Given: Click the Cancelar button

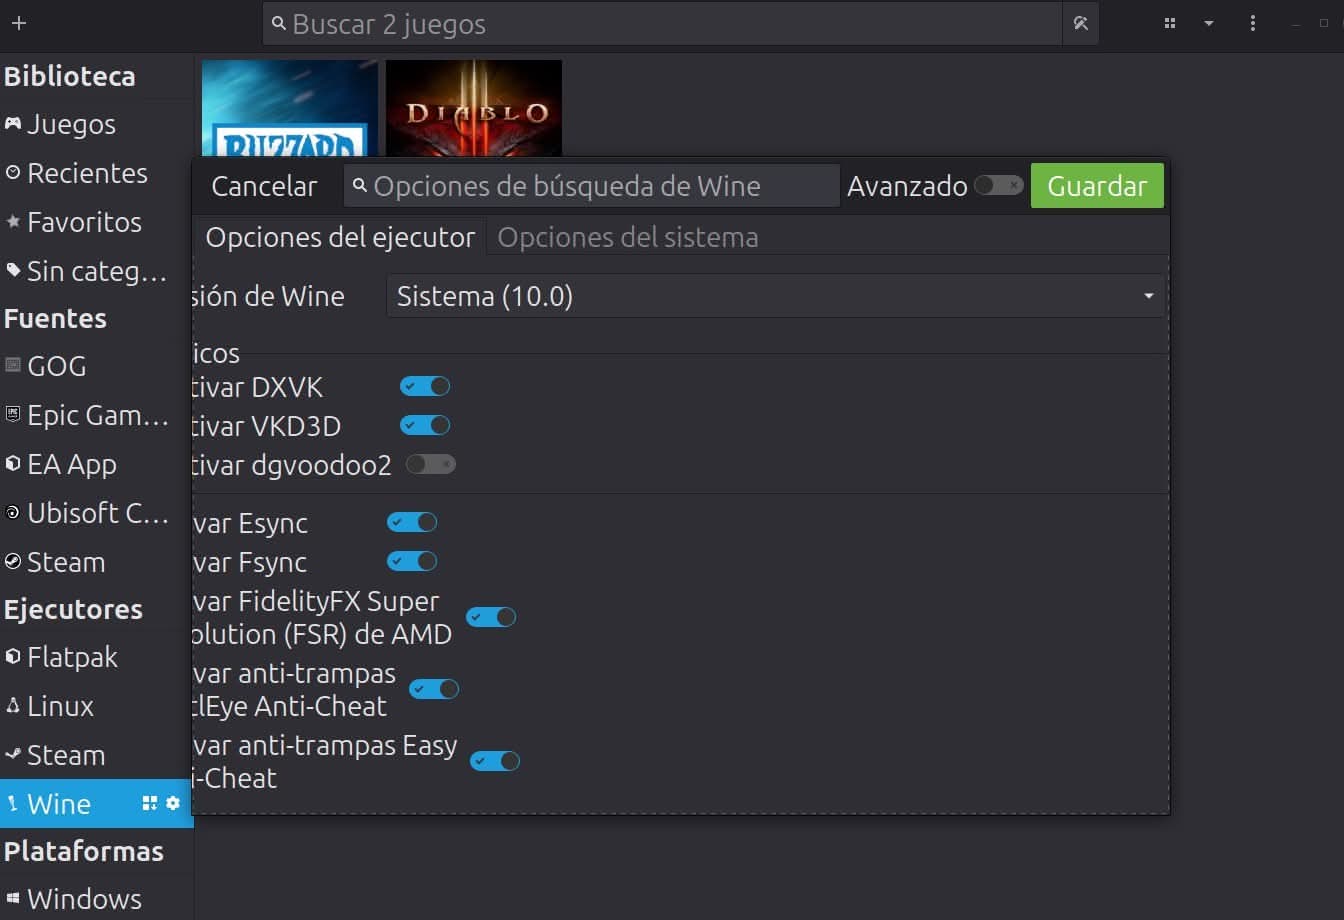Looking at the screenshot, I should point(264,186).
